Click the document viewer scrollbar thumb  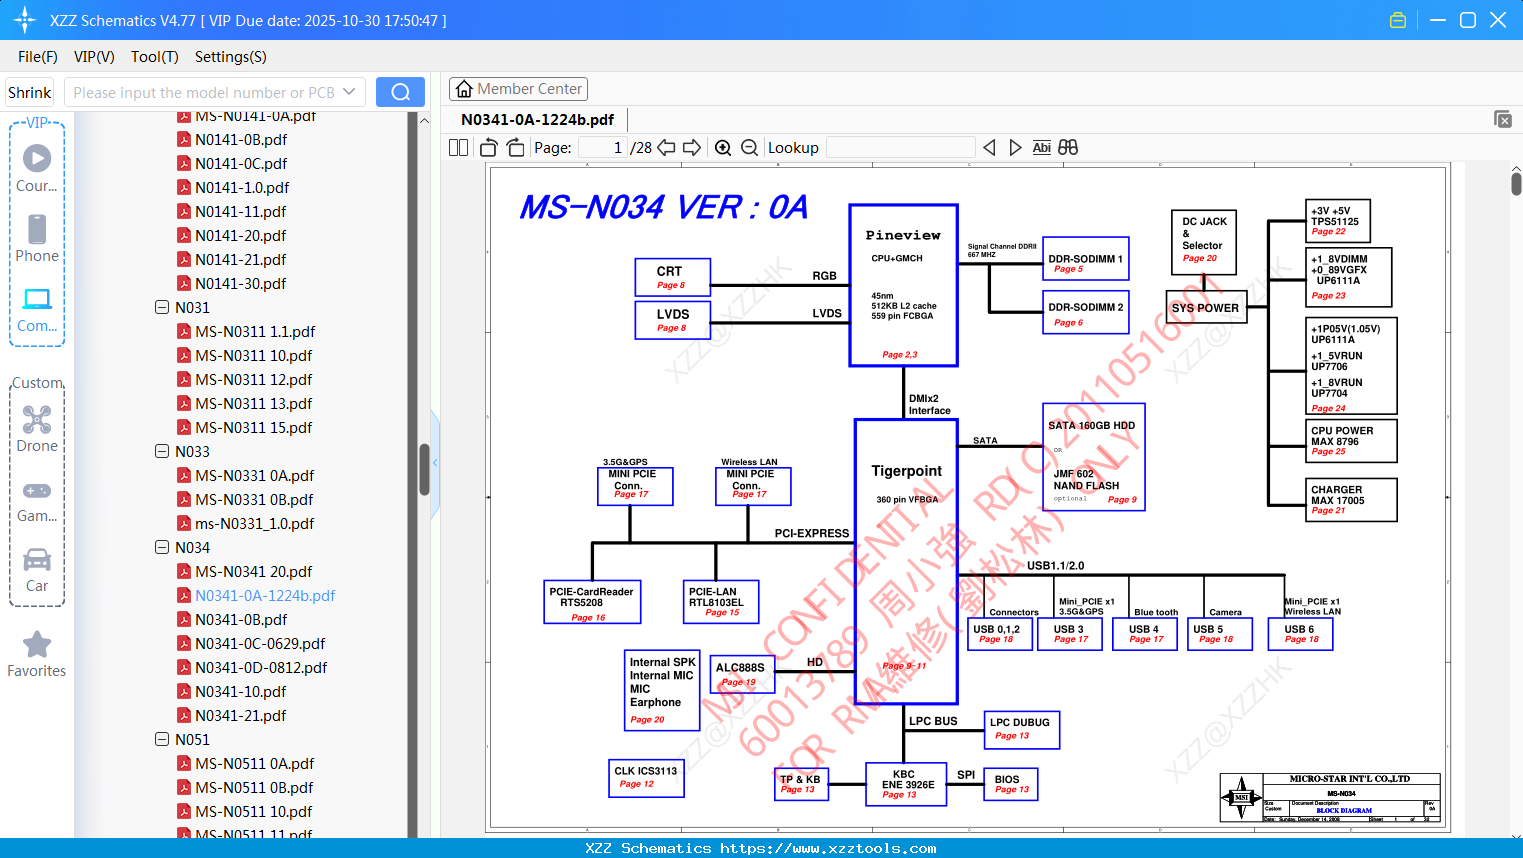(1516, 183)
